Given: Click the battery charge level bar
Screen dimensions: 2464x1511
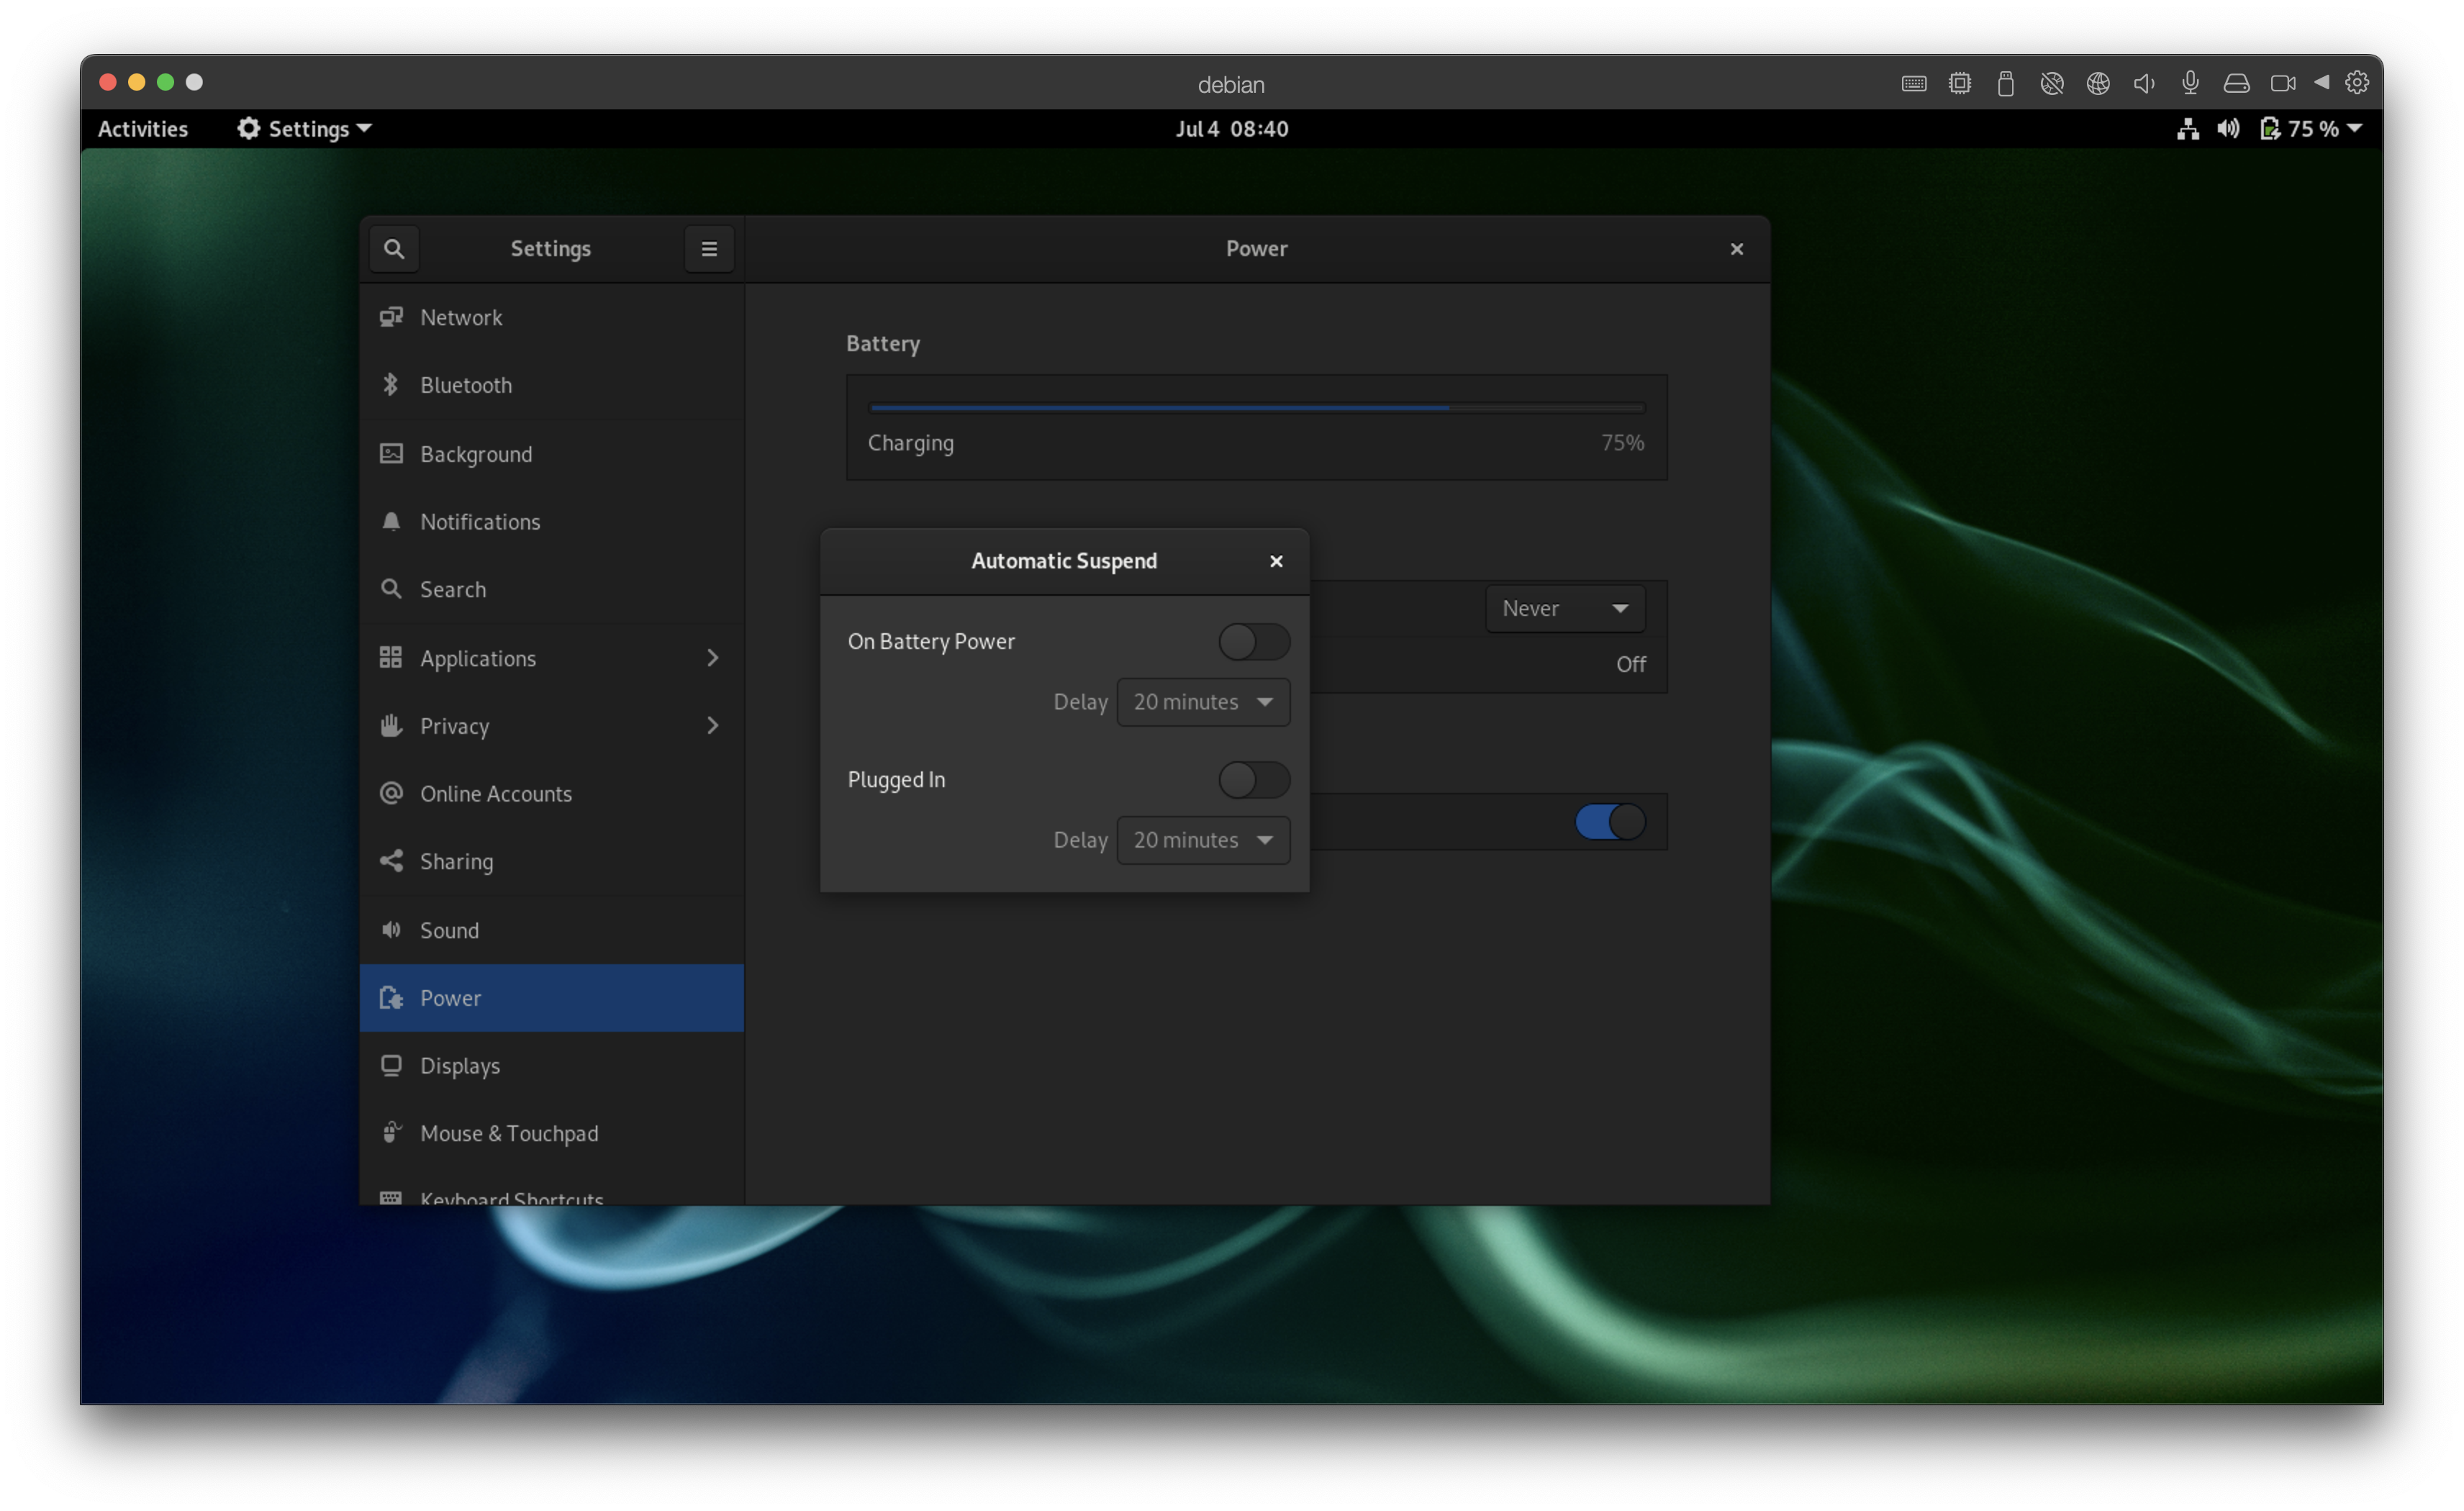Looking at the screenshot, I should (x=1257, y=408).
